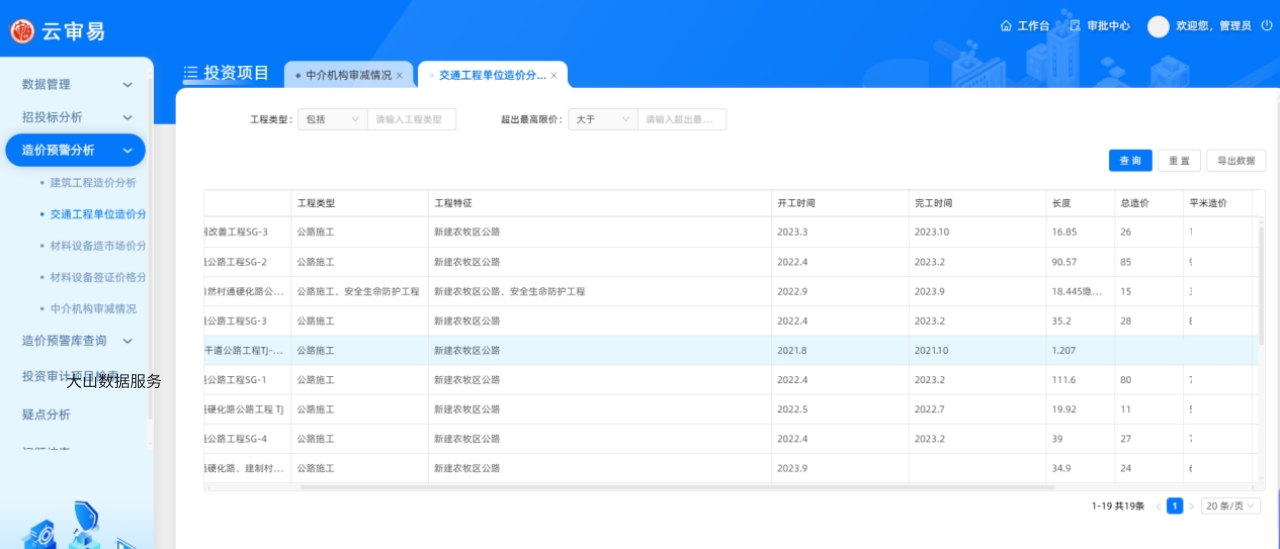The image size is (1280, 549).
Task: Click the power logout icon
Action: coord(1266,26)
